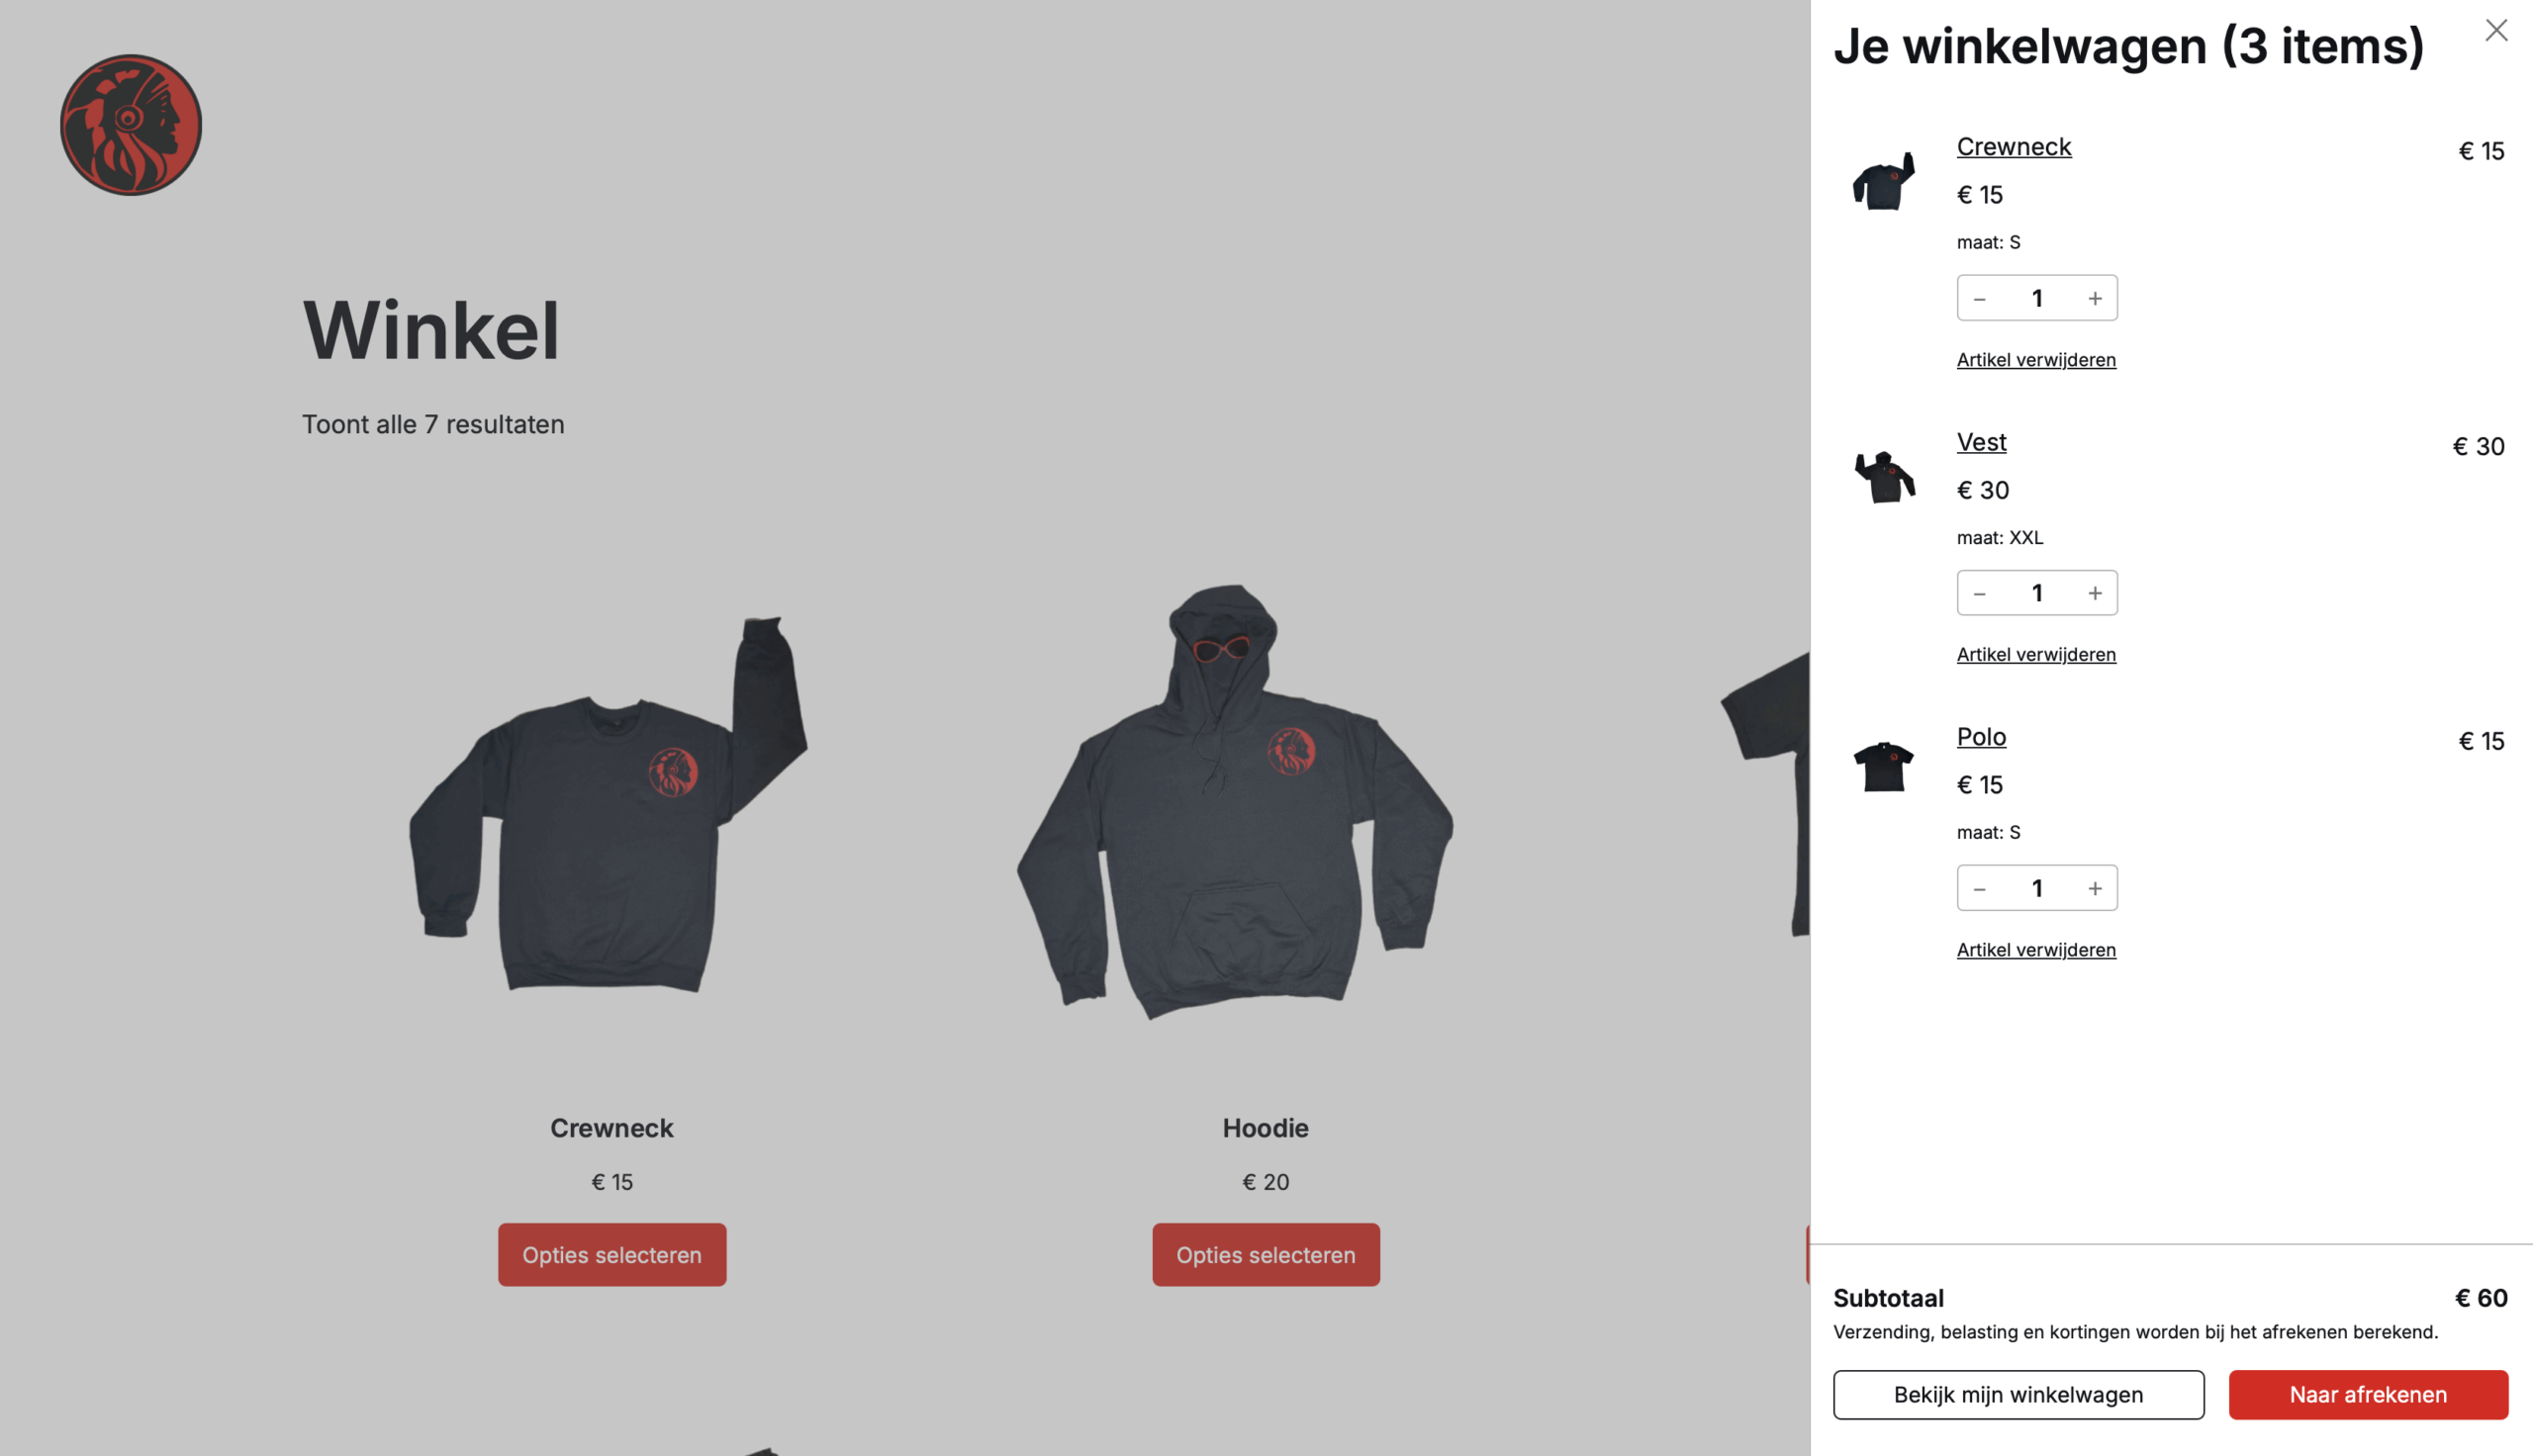Select Opties selecteren under Hoodie

pos(1266,1255)
